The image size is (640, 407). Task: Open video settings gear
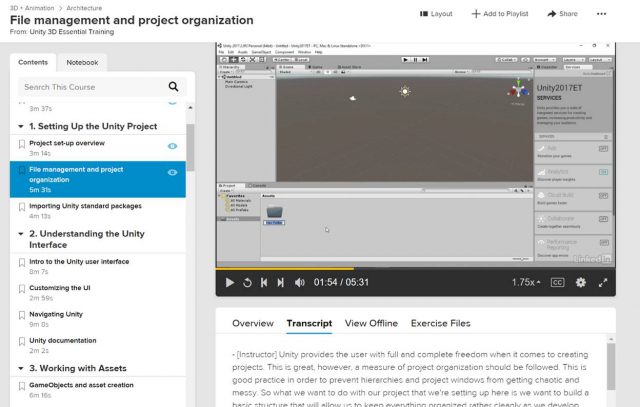[x=580, y=282]
